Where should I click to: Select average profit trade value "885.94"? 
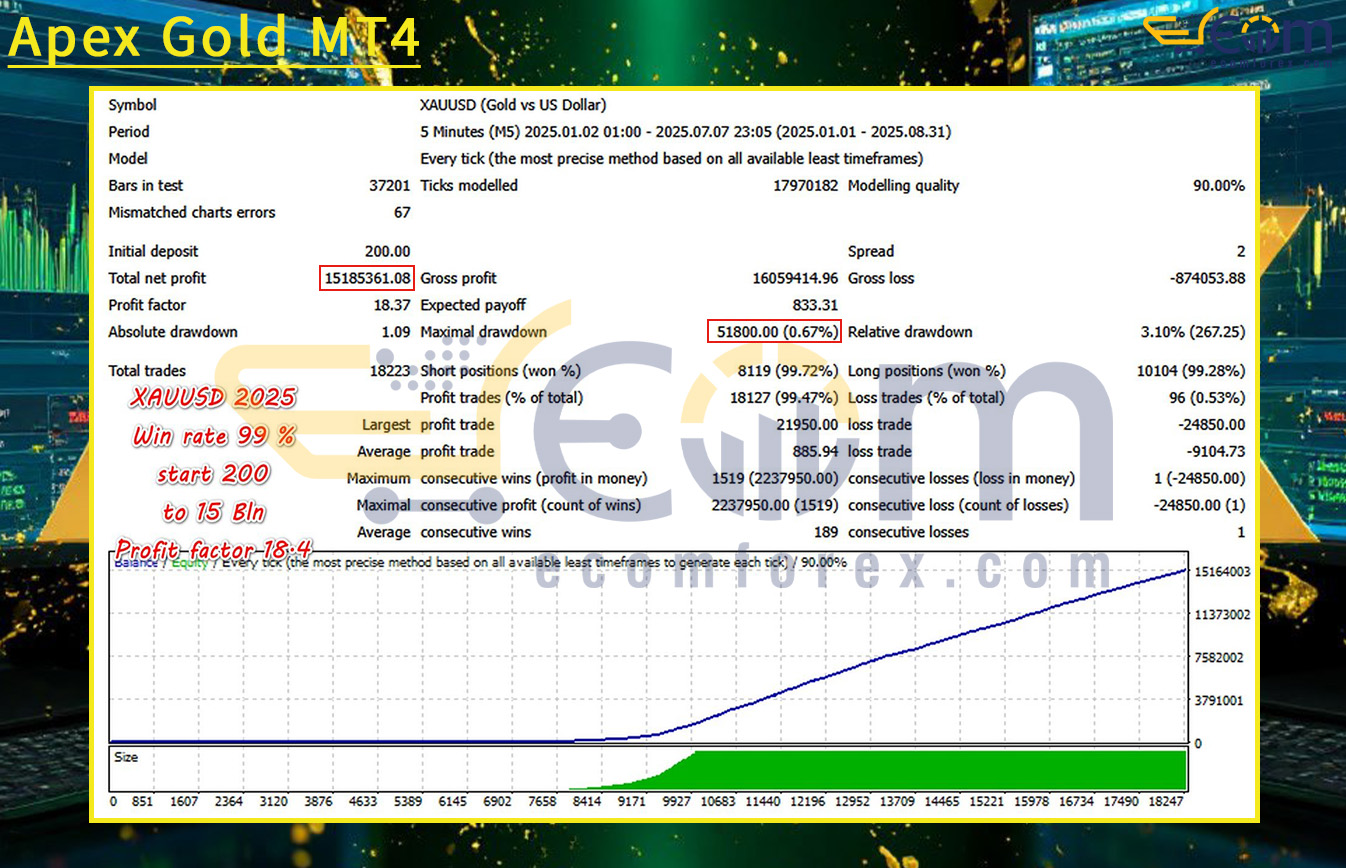tap(816, 453)
